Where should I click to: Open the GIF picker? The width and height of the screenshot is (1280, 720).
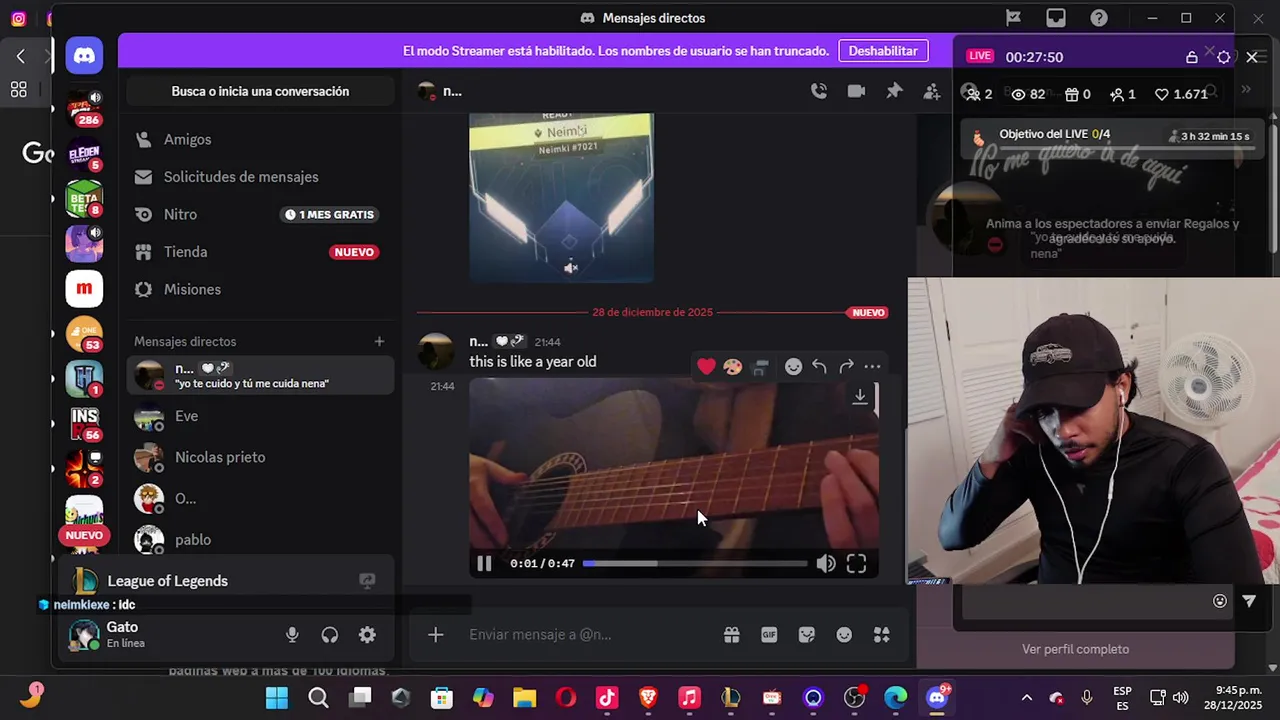pos(769,635)
